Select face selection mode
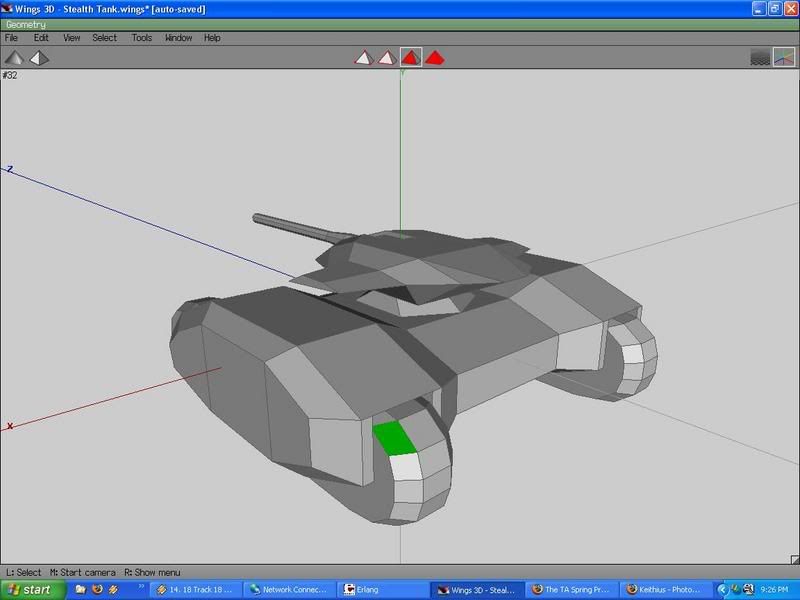 (411, 58)
